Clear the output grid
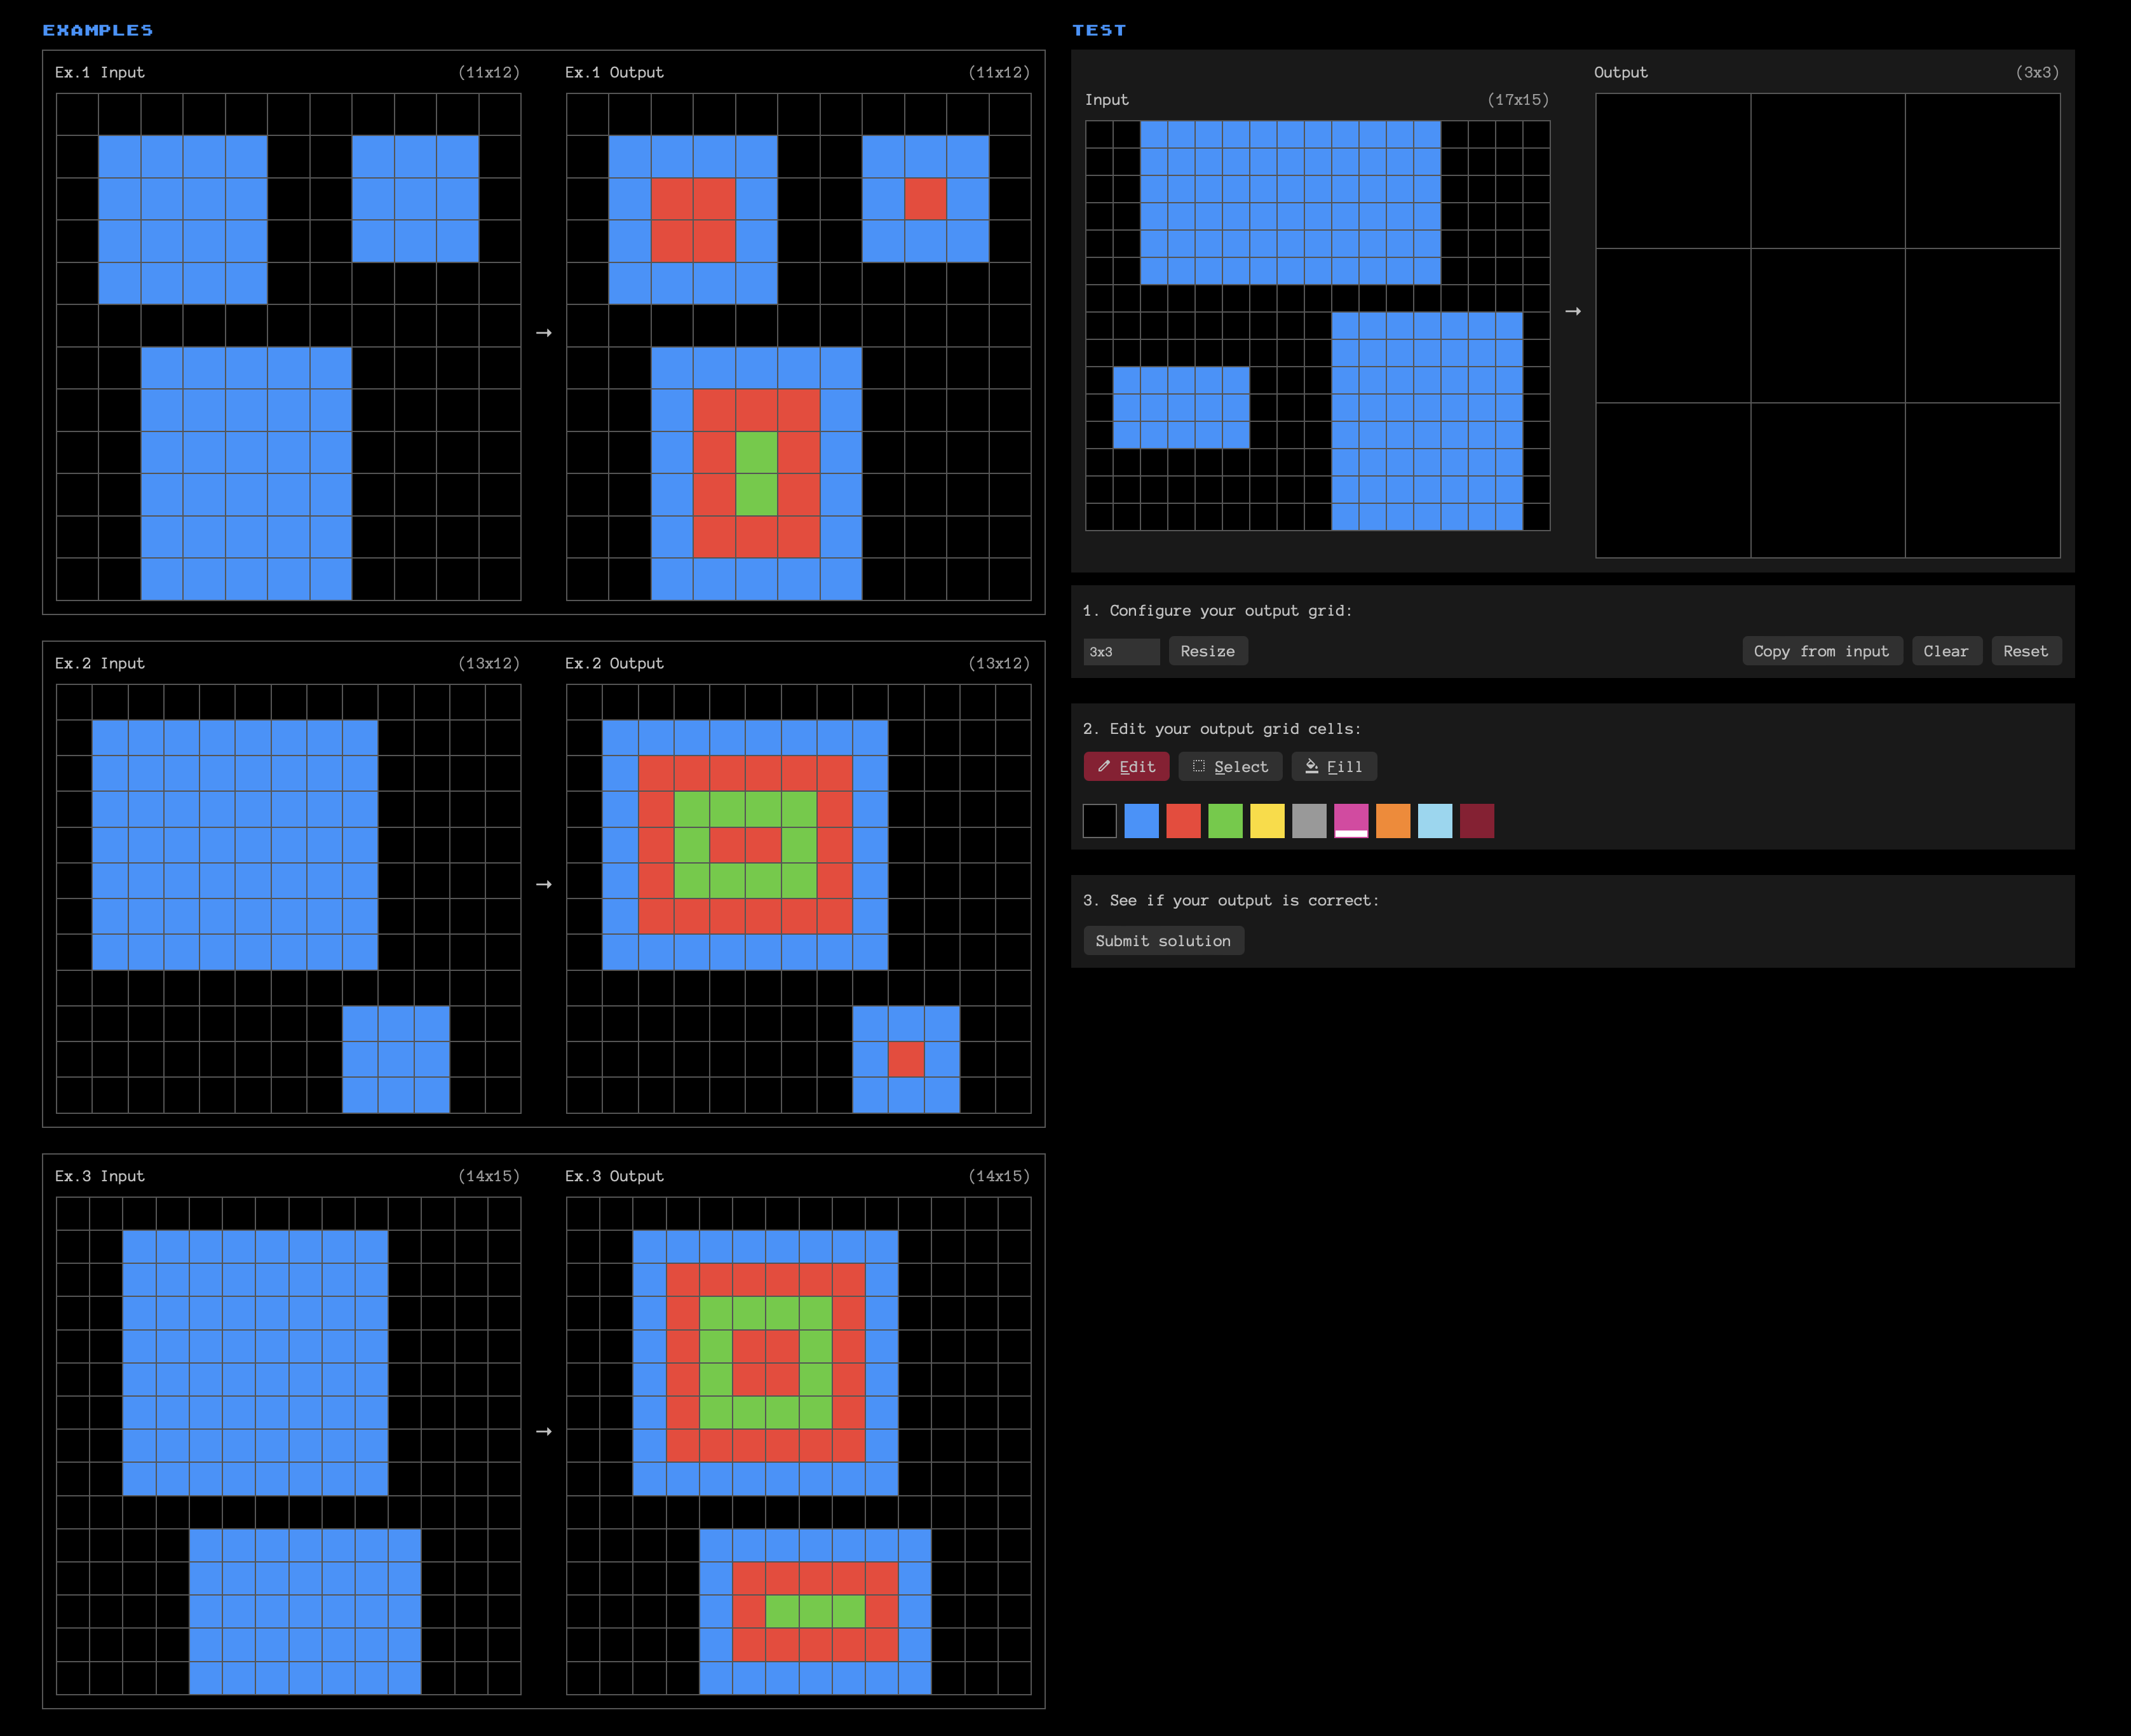Screen dimensions: 2131x1736 coord(1945,651)
